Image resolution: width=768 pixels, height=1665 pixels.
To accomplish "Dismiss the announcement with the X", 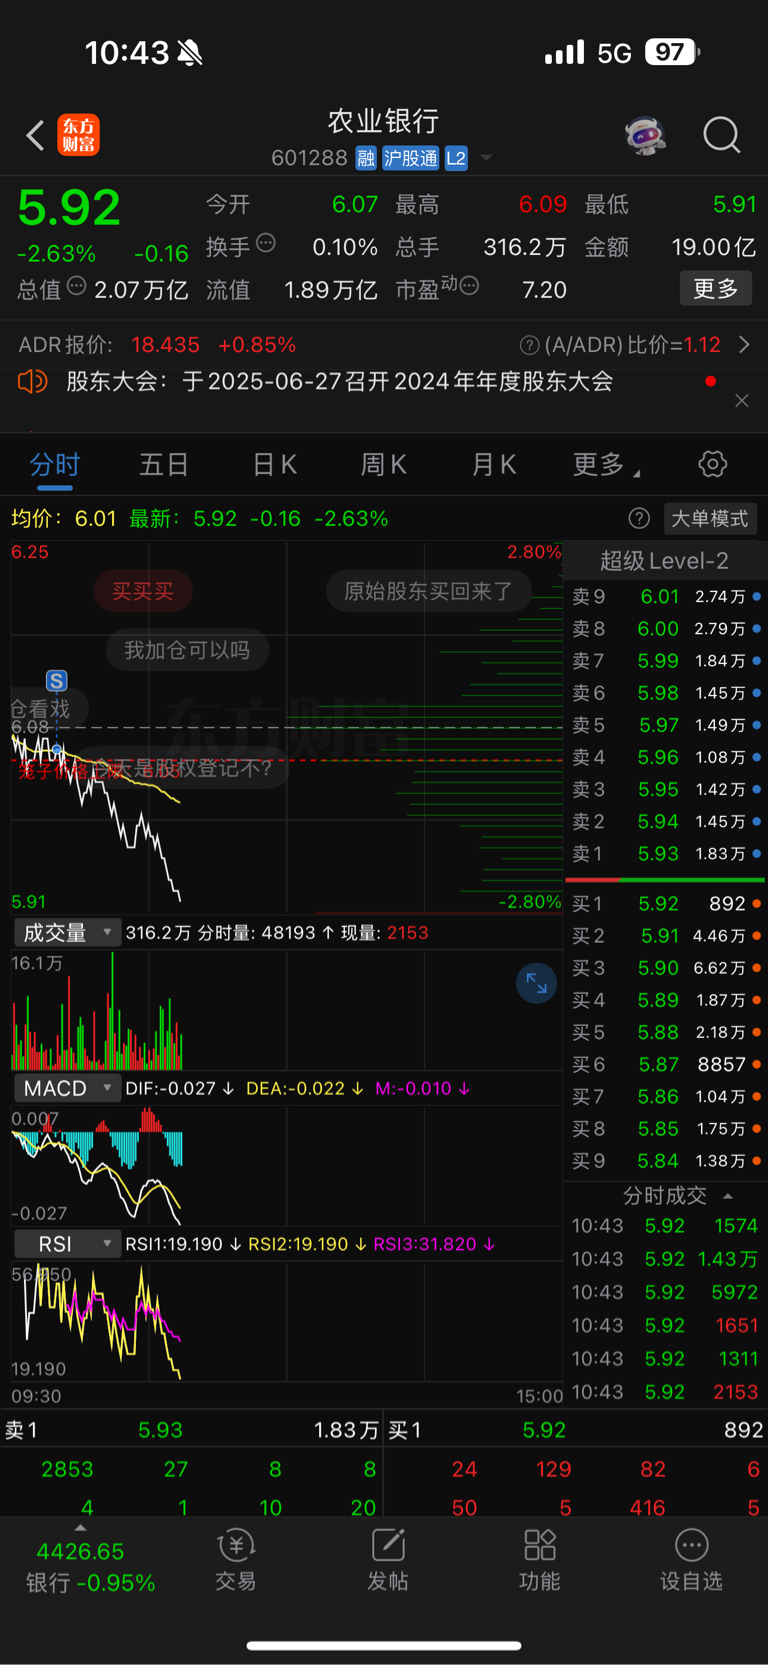I will pyautogui.click(x=741, y=401).
